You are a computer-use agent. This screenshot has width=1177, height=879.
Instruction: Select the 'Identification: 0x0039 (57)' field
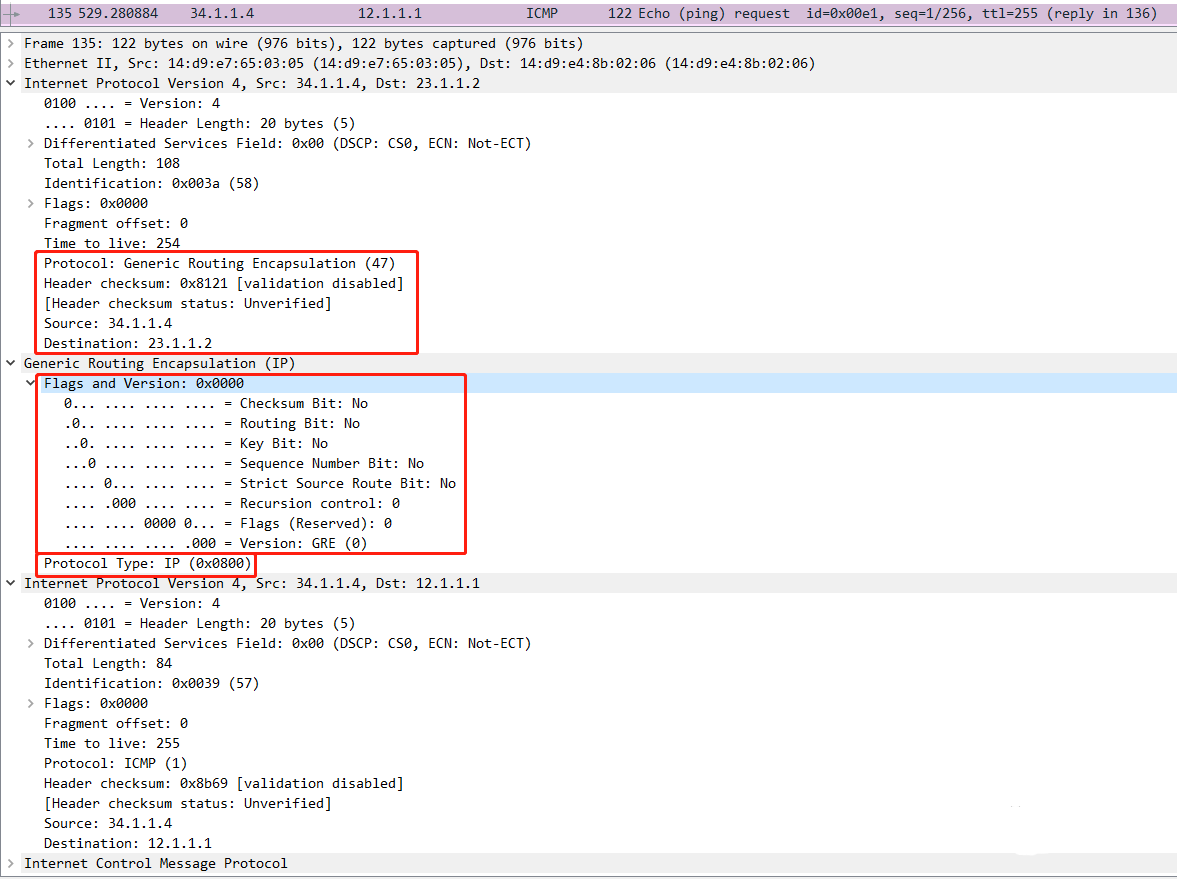152,684
